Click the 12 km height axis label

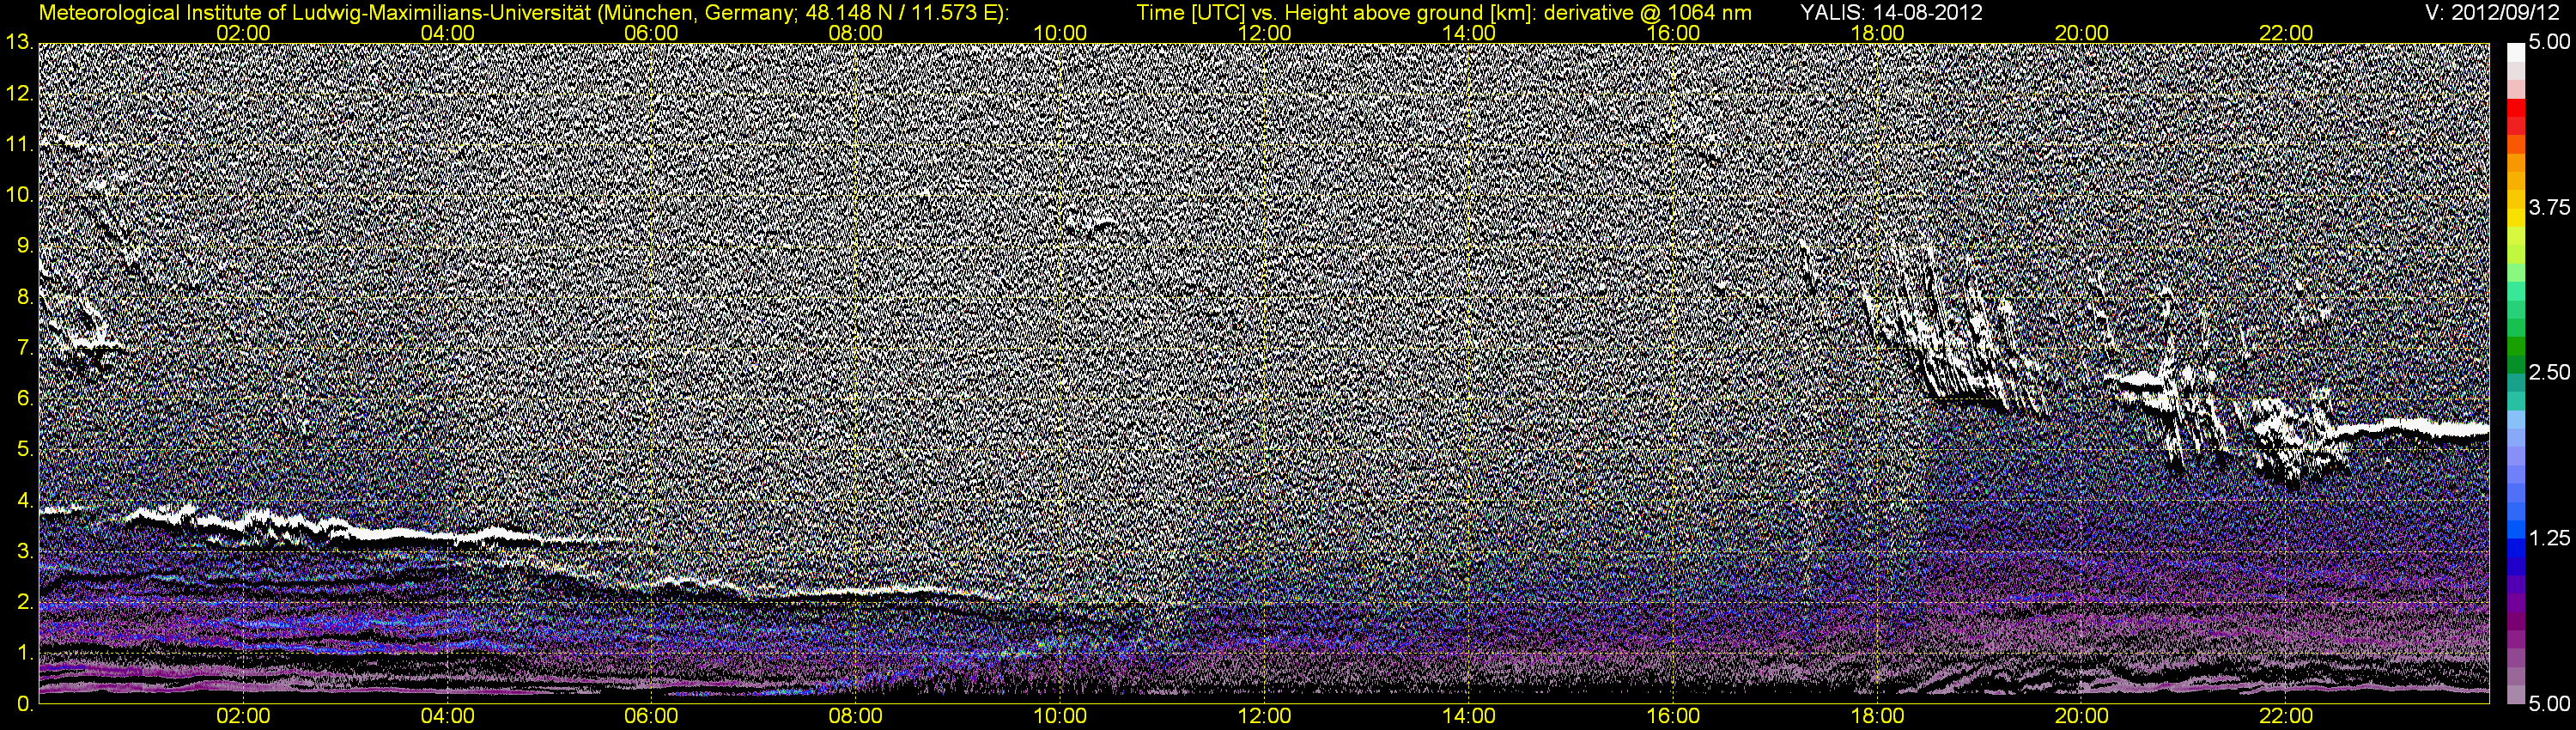tap(19, 94)
